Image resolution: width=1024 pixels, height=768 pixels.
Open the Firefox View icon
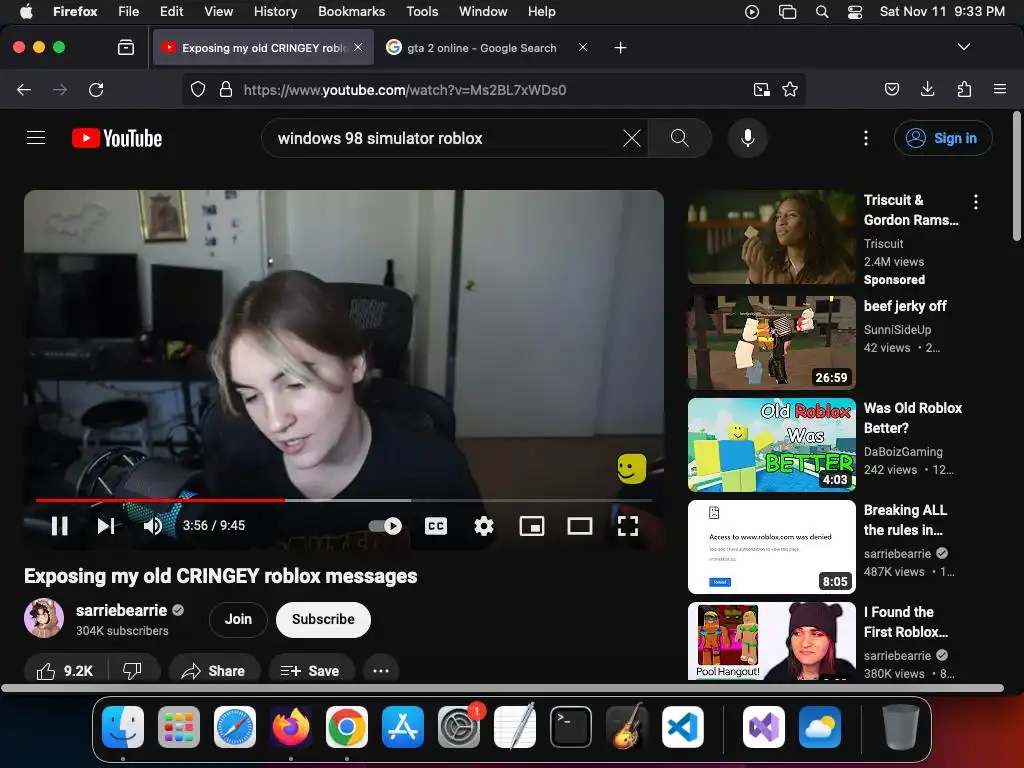click(x=126, y=47)
